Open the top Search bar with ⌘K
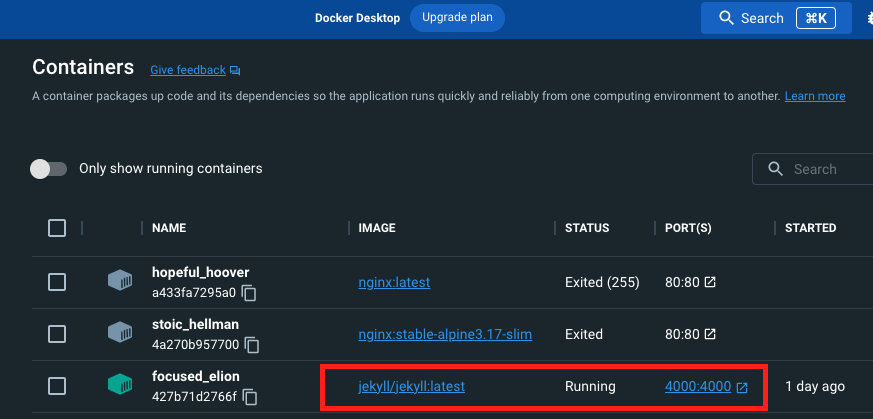 click(x=776, y=18)
